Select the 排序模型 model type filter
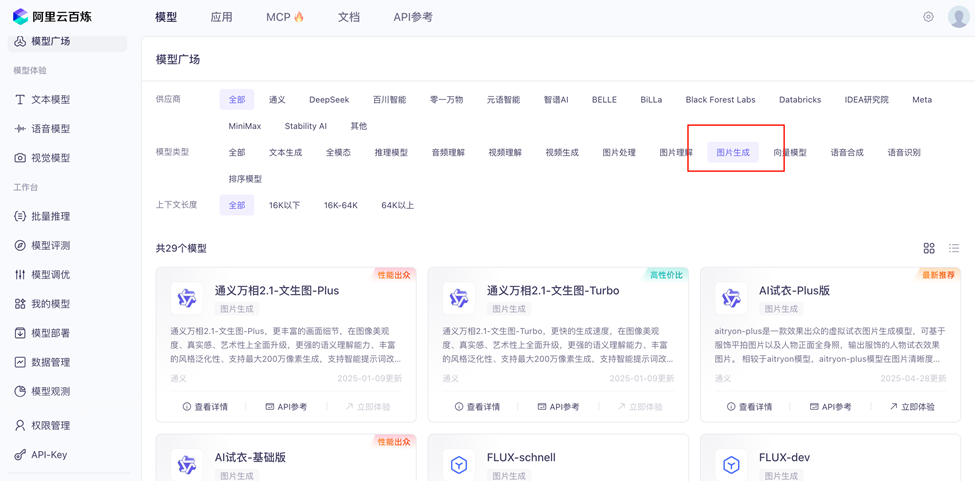The height and width of the screenshot is (481, 975). pos(245,179)
